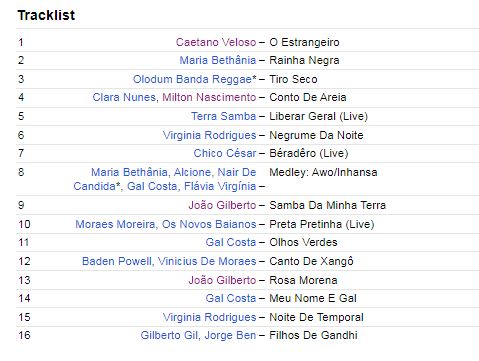This screenshot has width=479, height=361.
Task: Click the Jorge Ben artist link
Action: tap(230, 335)
